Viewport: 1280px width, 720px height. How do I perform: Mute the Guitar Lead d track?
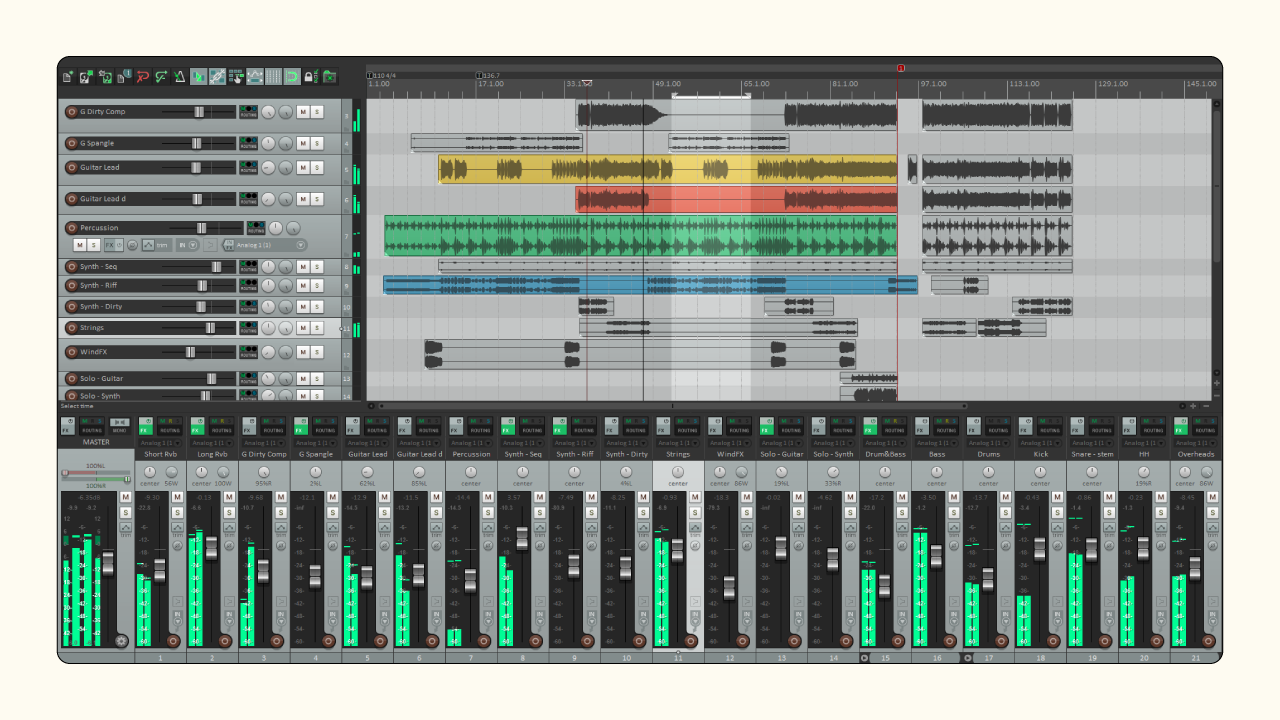pyautogui.click(x=302, y=198)
